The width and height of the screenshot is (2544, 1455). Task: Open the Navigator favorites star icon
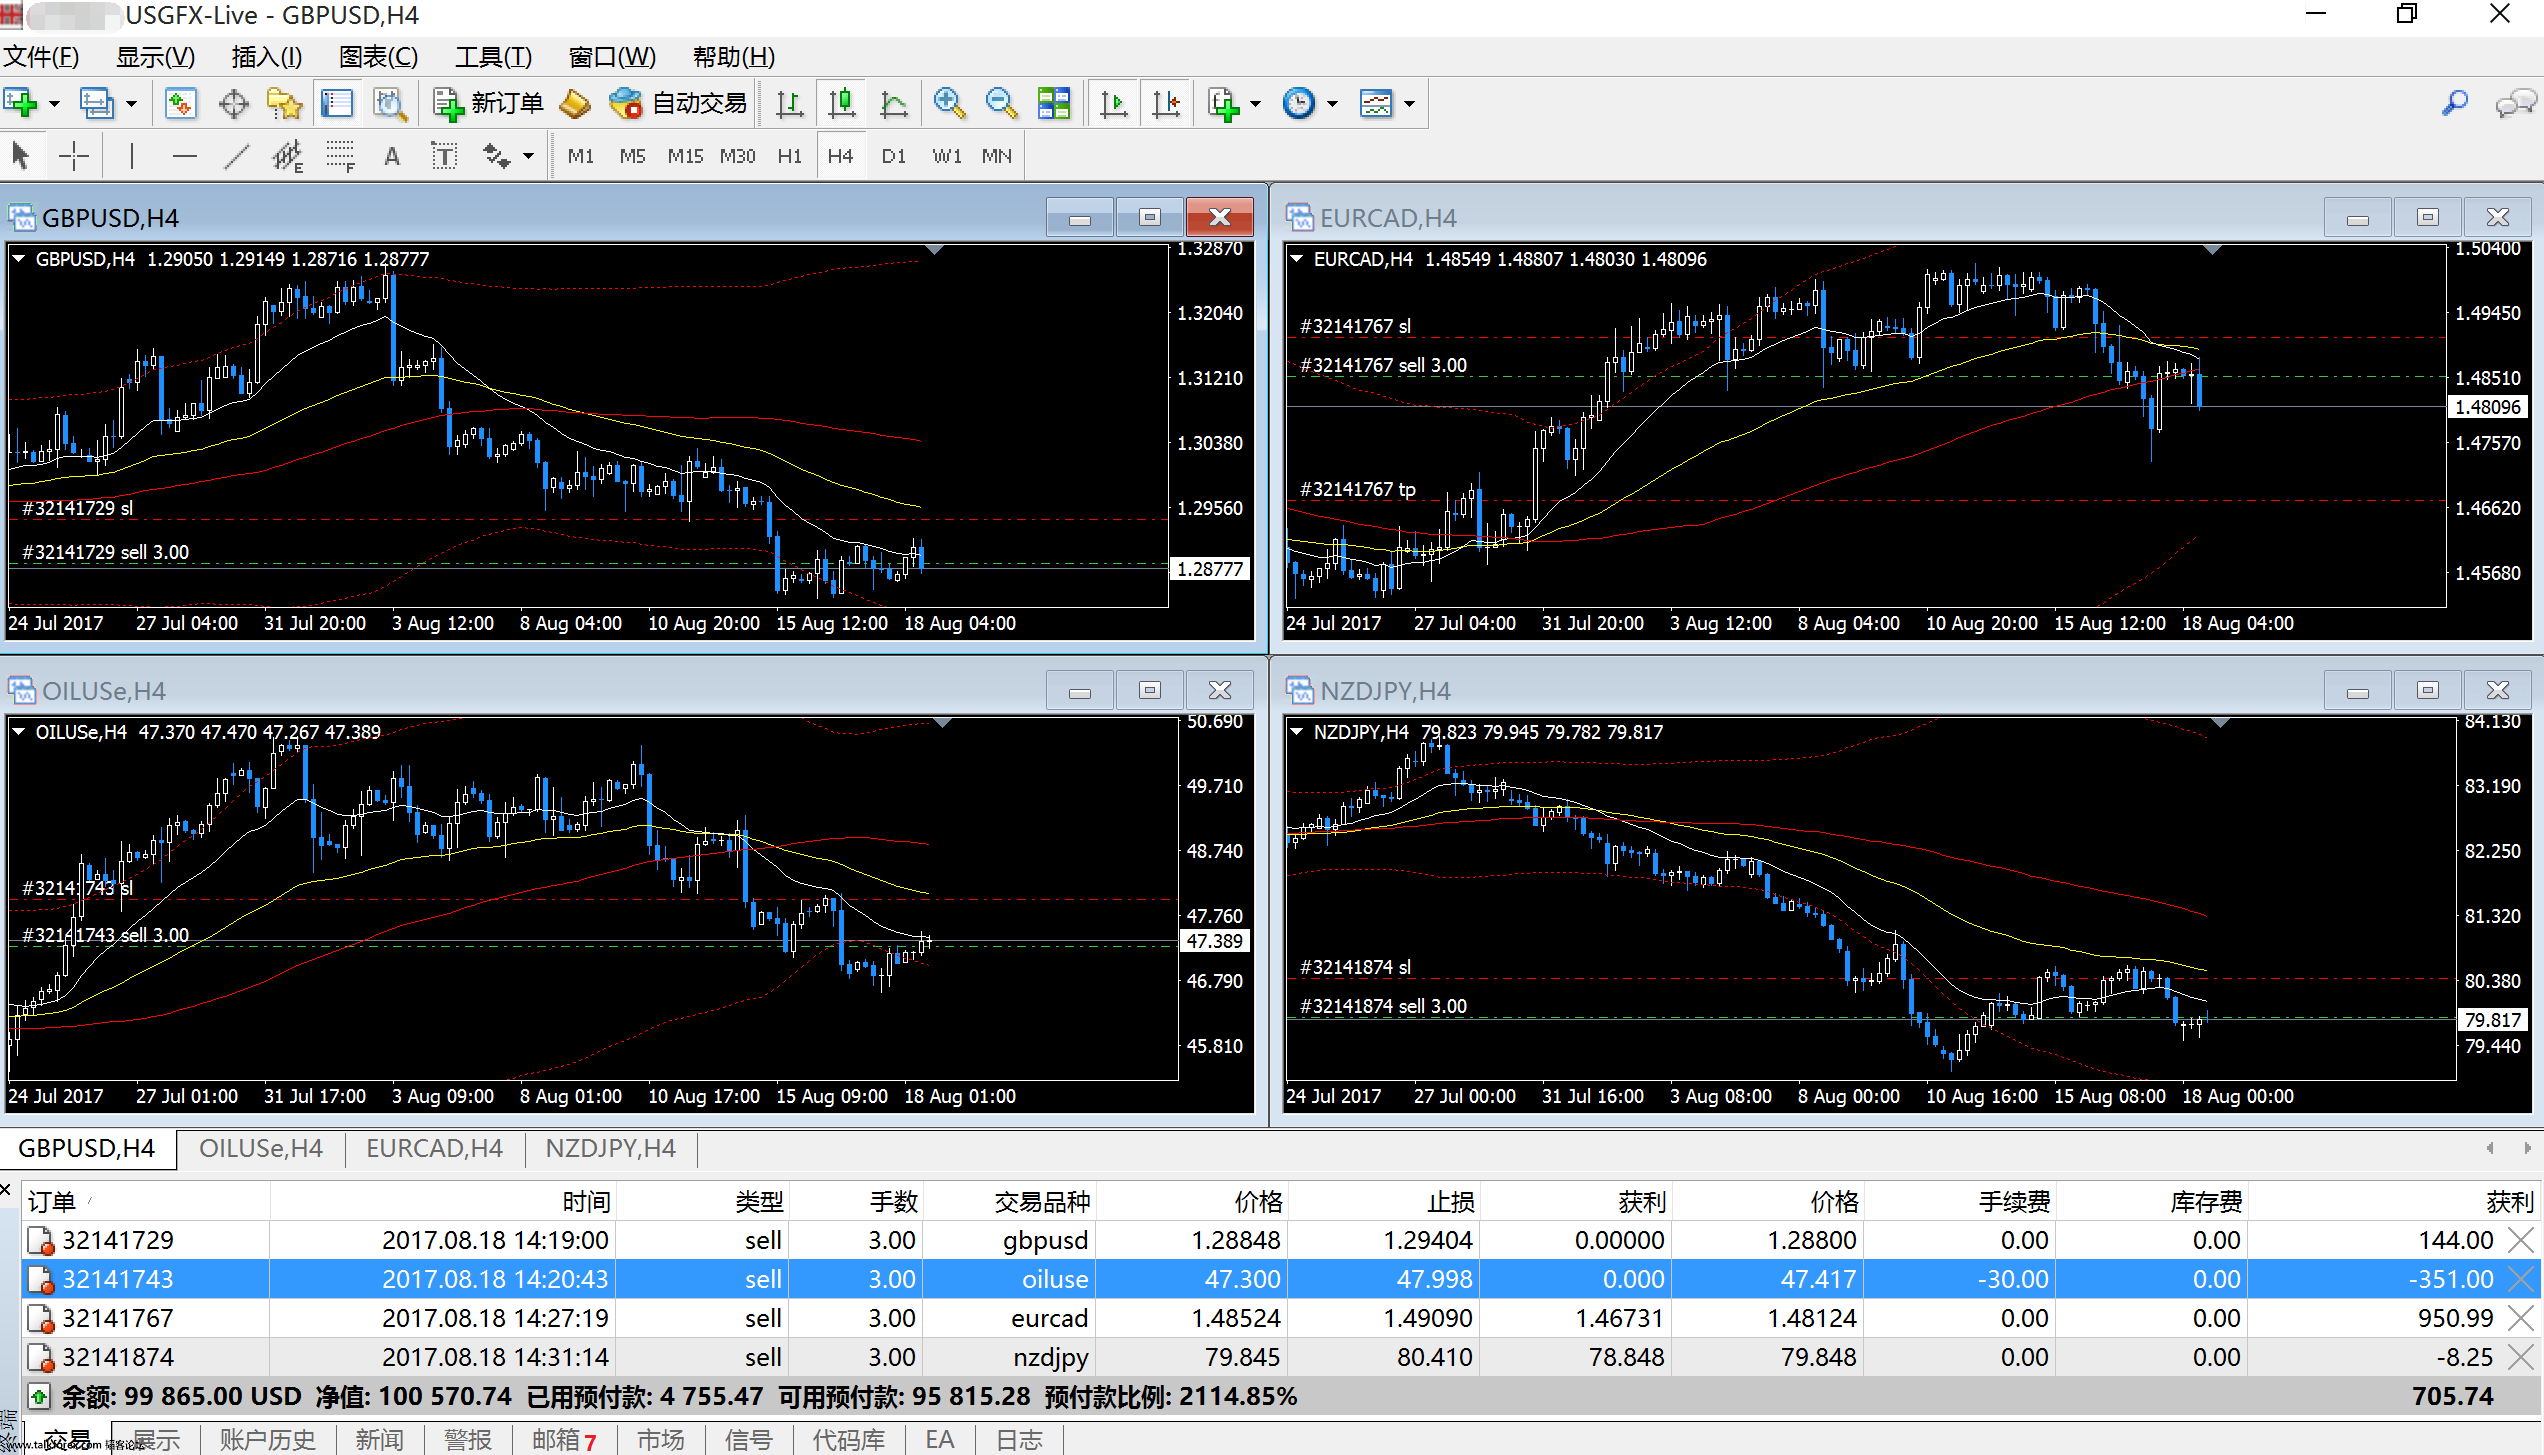[x=285, y=103]
